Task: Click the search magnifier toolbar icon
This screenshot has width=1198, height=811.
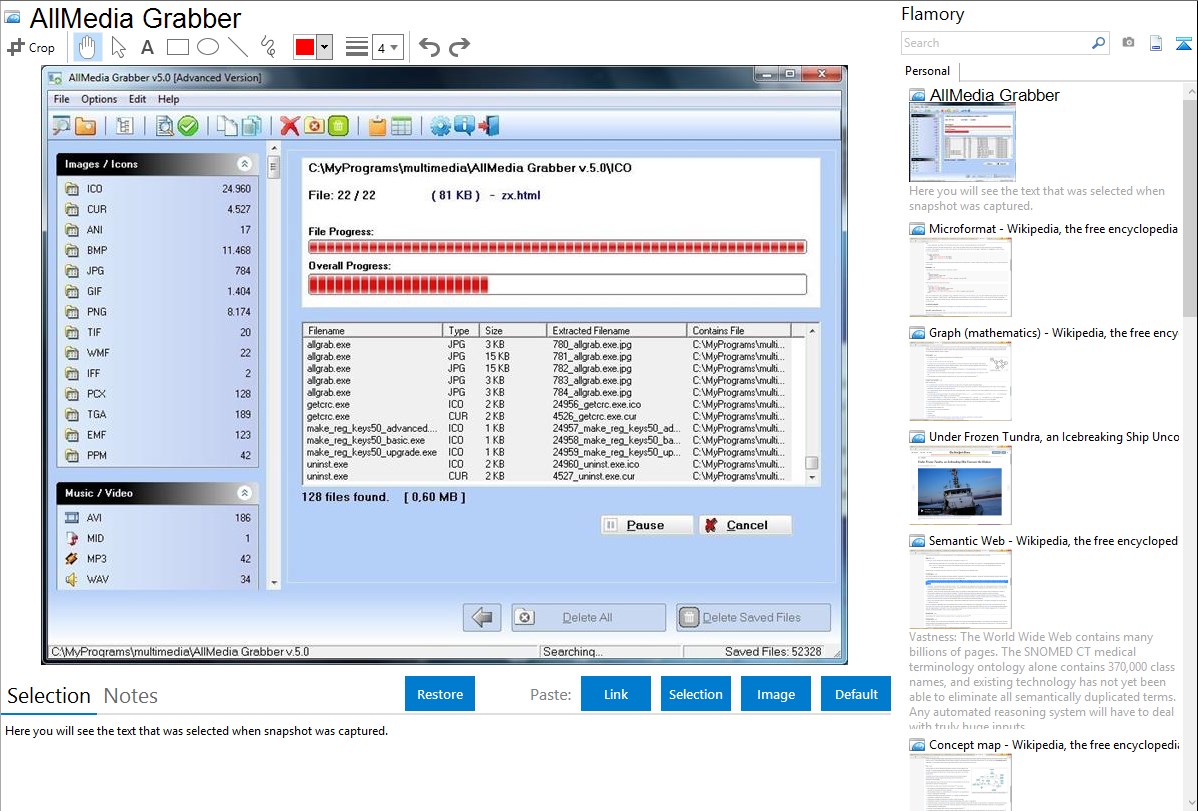Action: (x=61, y=126)
